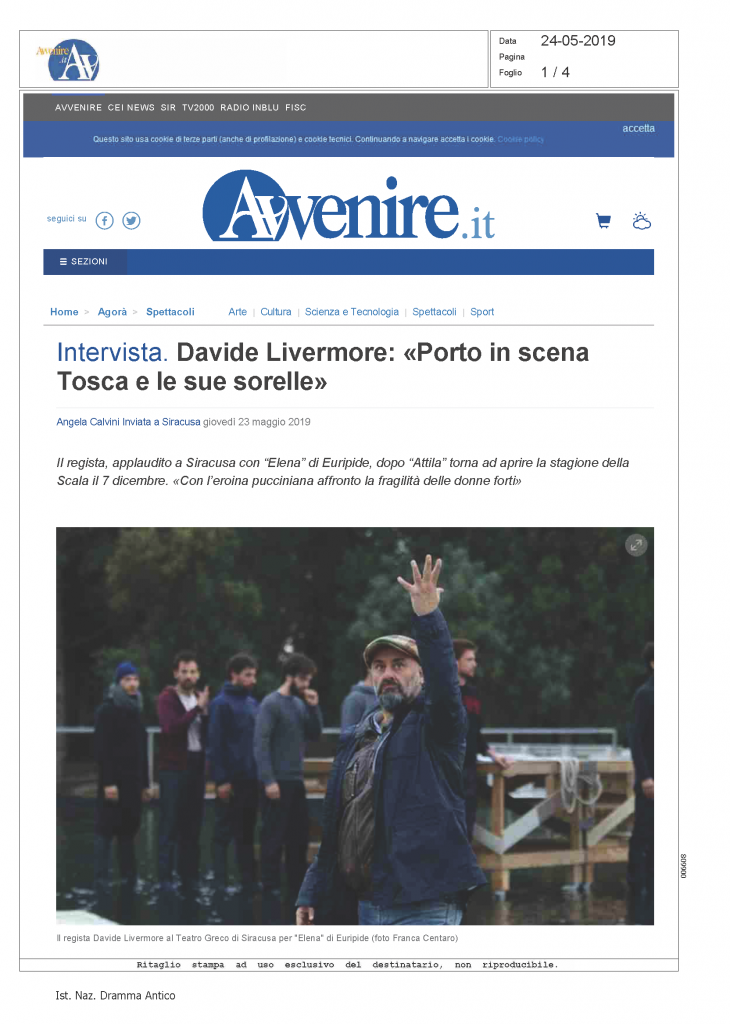Open CEI NEWS in the top bar
Viewport: 730px width, 1024px height.
coord(131,108)
